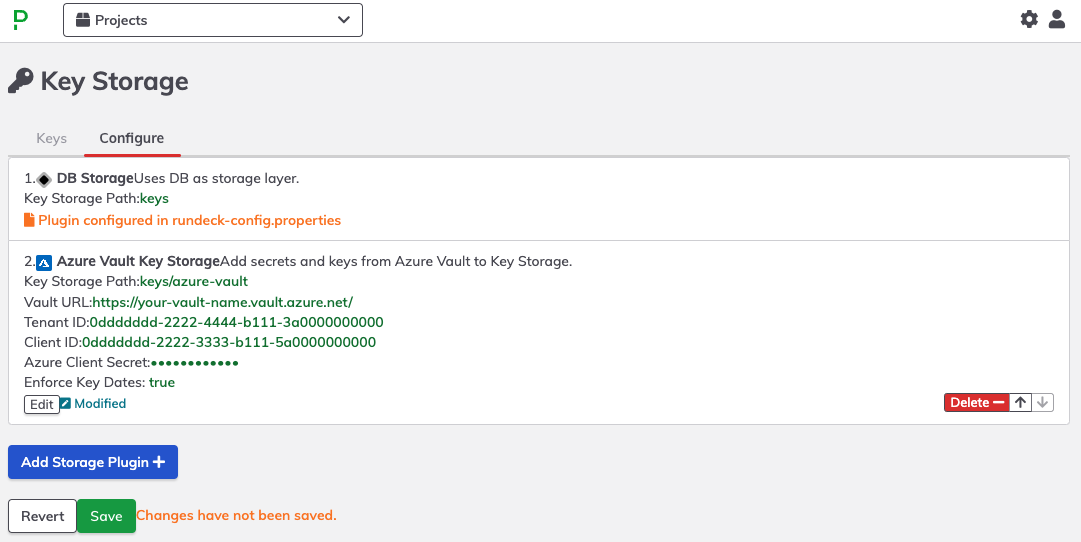Click Add Storage Plugin button
Screen dimensions: 1081x542
click(x=93, y=462)
